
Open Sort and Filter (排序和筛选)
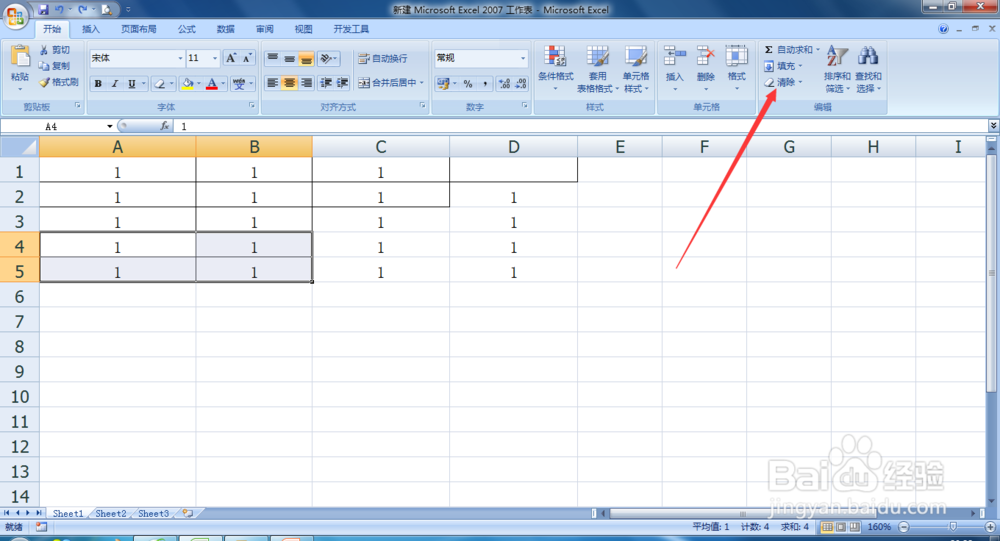(x=837, y=69)
